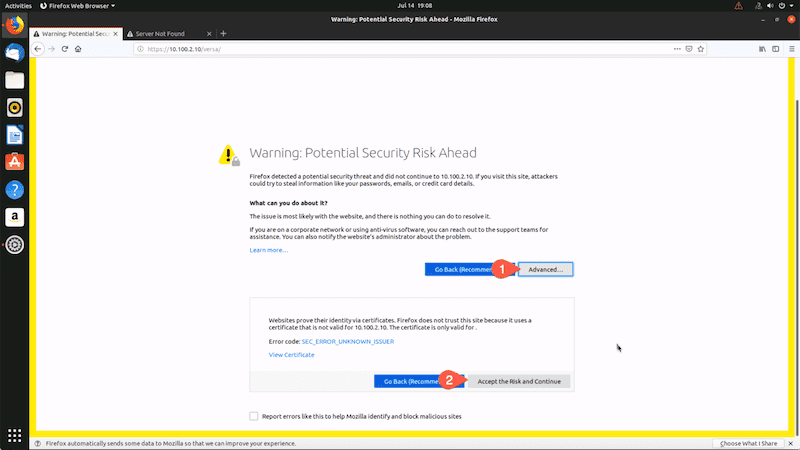Screen dimensions: 800x450
Task: Show site information icon in address bar
Action: coord(140,49)
